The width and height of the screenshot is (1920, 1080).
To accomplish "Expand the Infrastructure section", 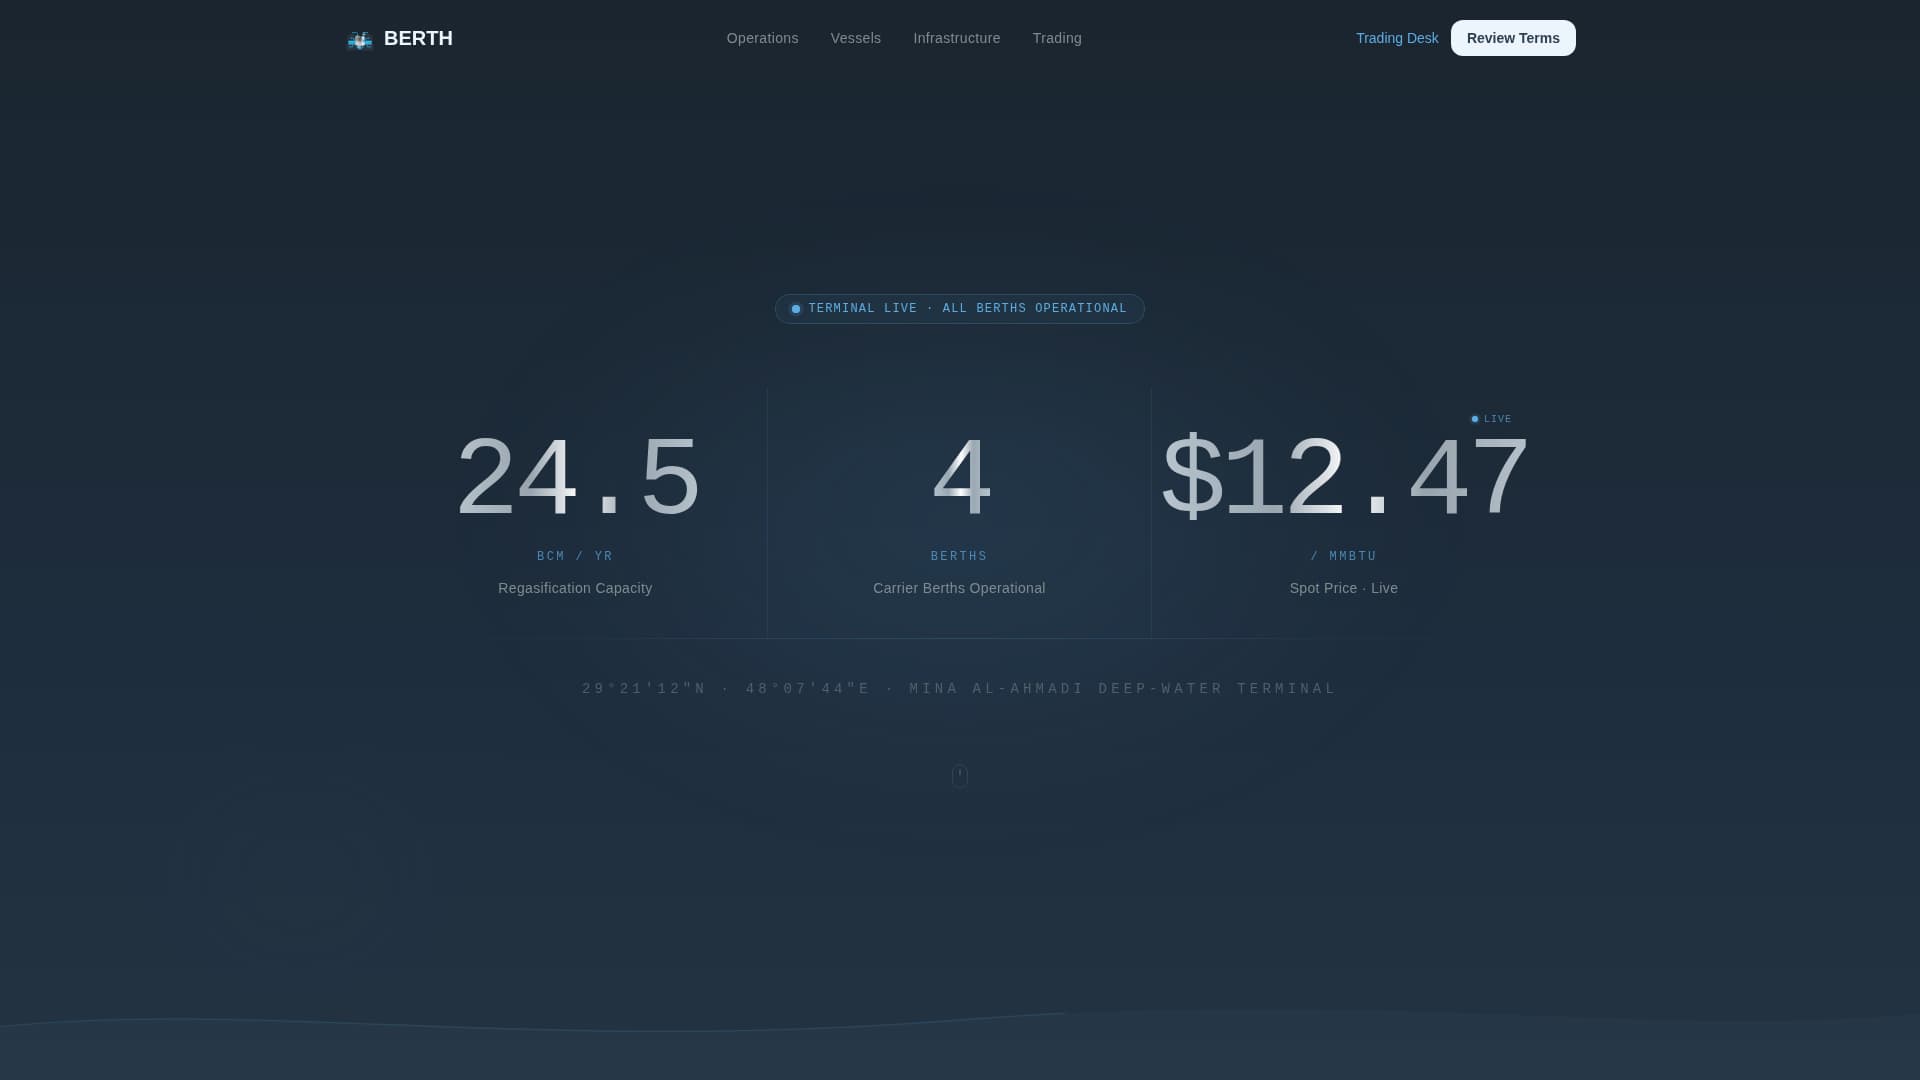I will tap(956, 38).
